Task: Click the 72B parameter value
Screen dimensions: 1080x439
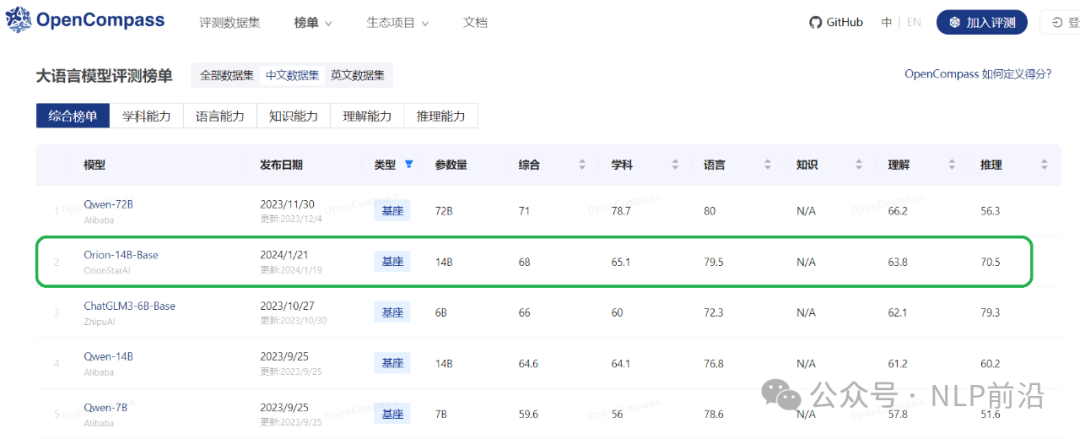Action: coord(444,210)
